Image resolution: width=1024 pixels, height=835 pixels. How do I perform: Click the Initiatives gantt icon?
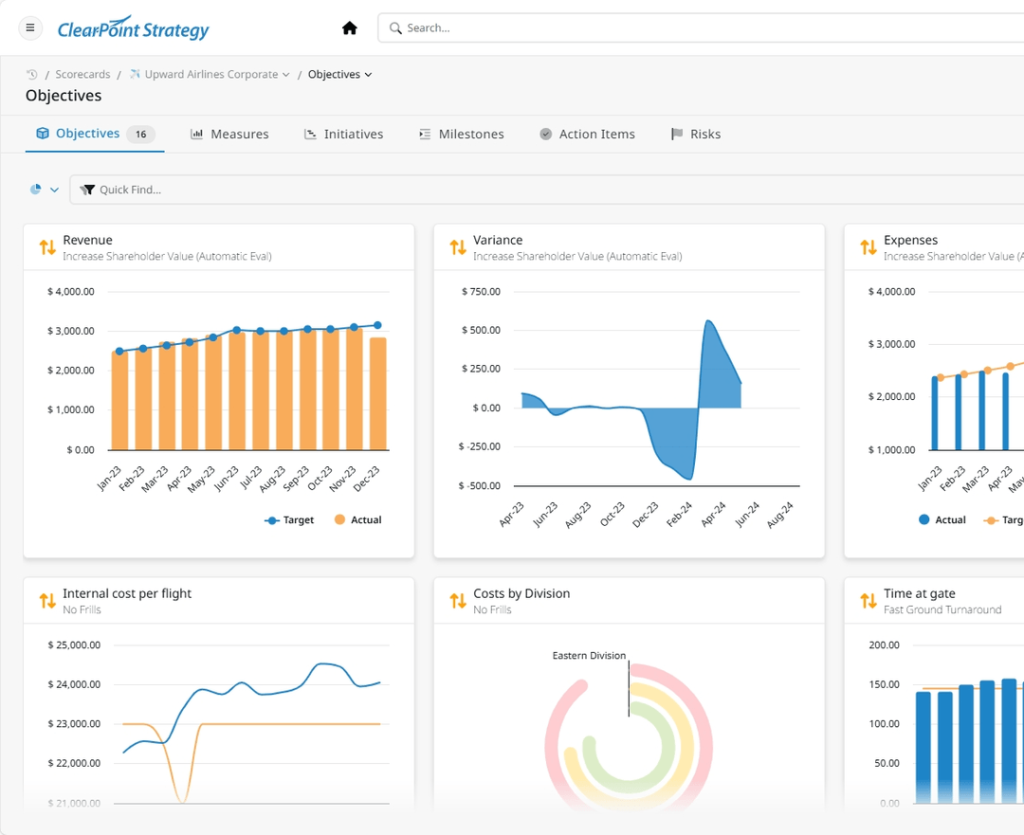point(310,134)
